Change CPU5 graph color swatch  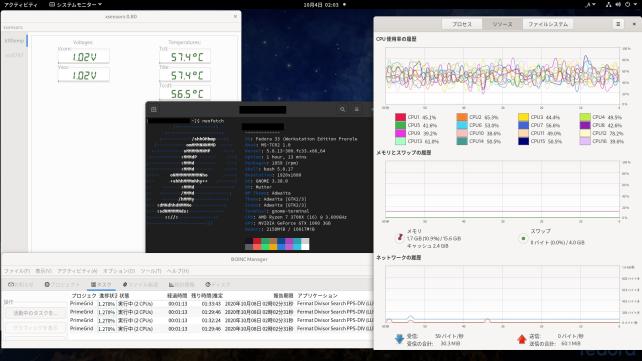[x=400, y=125]
